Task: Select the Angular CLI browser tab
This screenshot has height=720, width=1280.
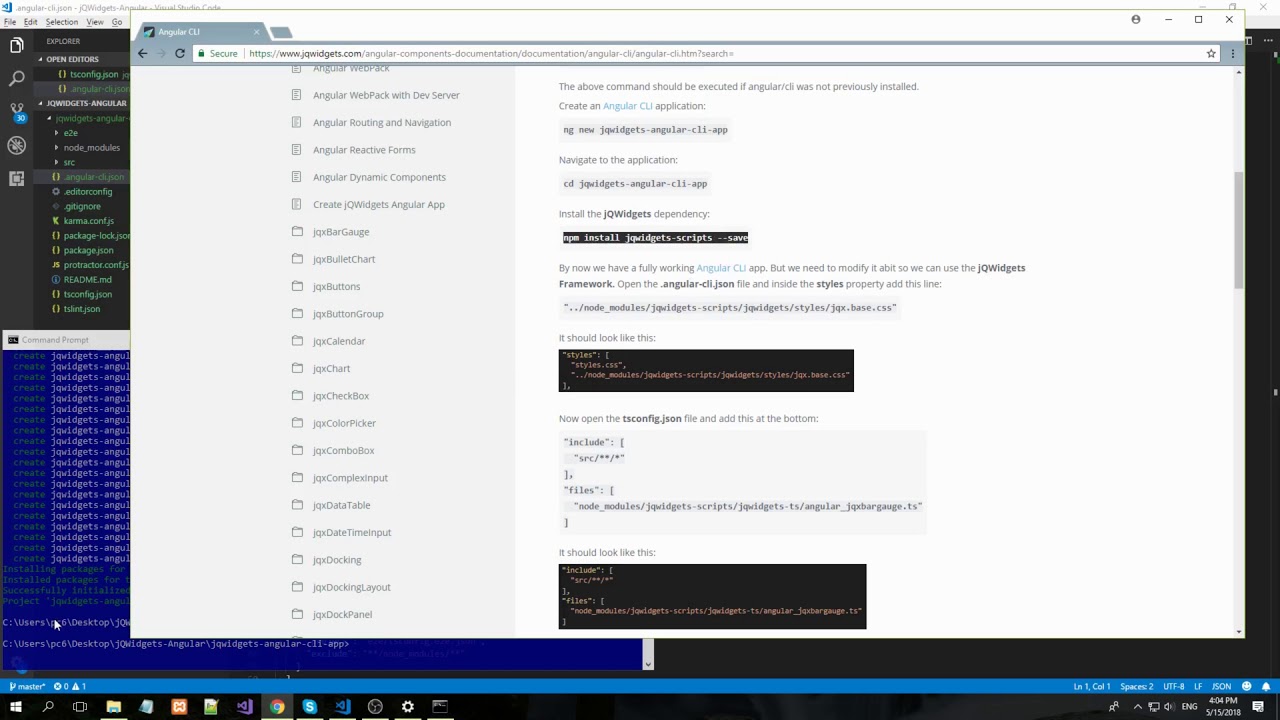Action: pos(202,32)
